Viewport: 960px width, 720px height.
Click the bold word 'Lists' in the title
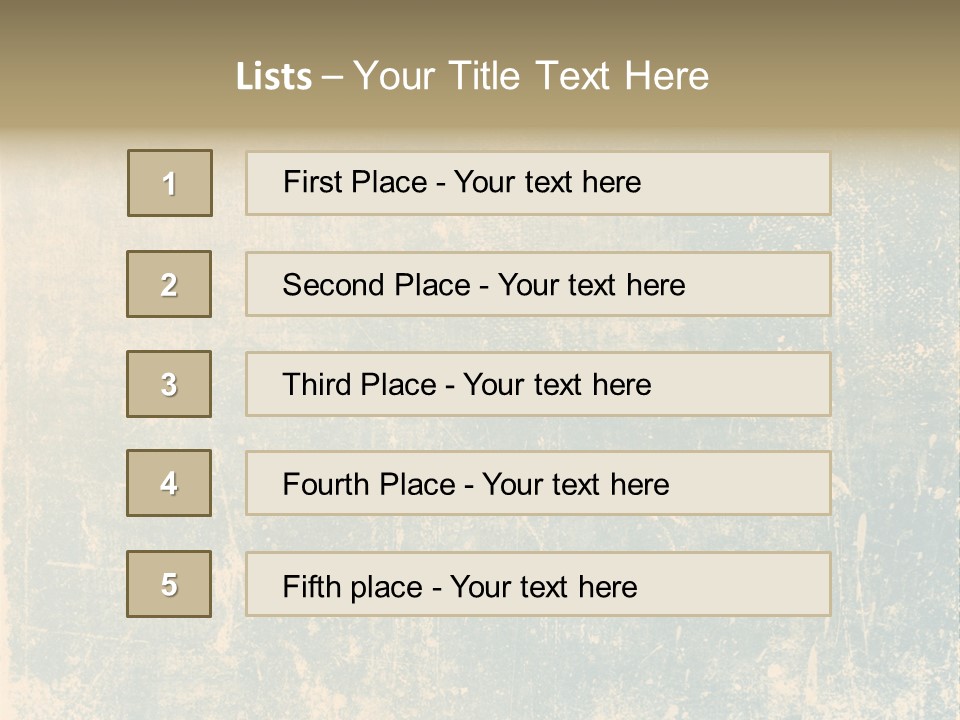click(274, 77)
